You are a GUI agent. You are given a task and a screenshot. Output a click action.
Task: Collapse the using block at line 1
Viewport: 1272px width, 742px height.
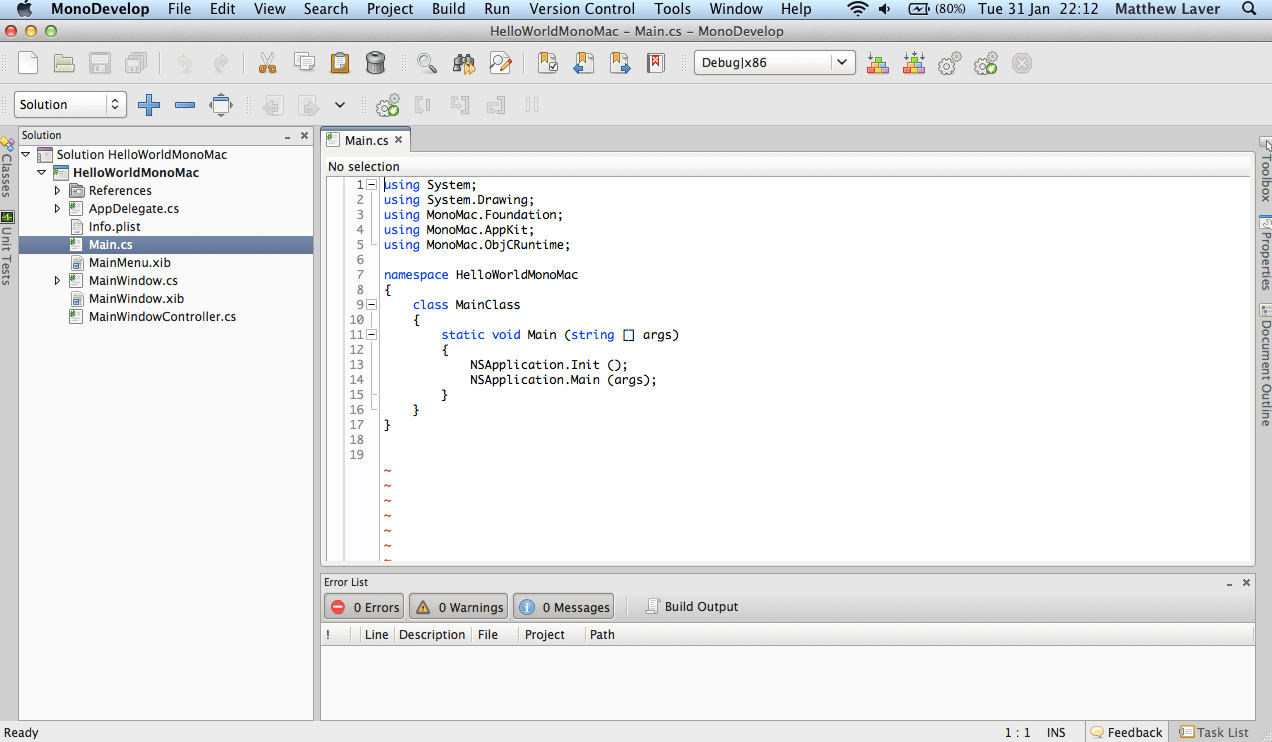372,185
